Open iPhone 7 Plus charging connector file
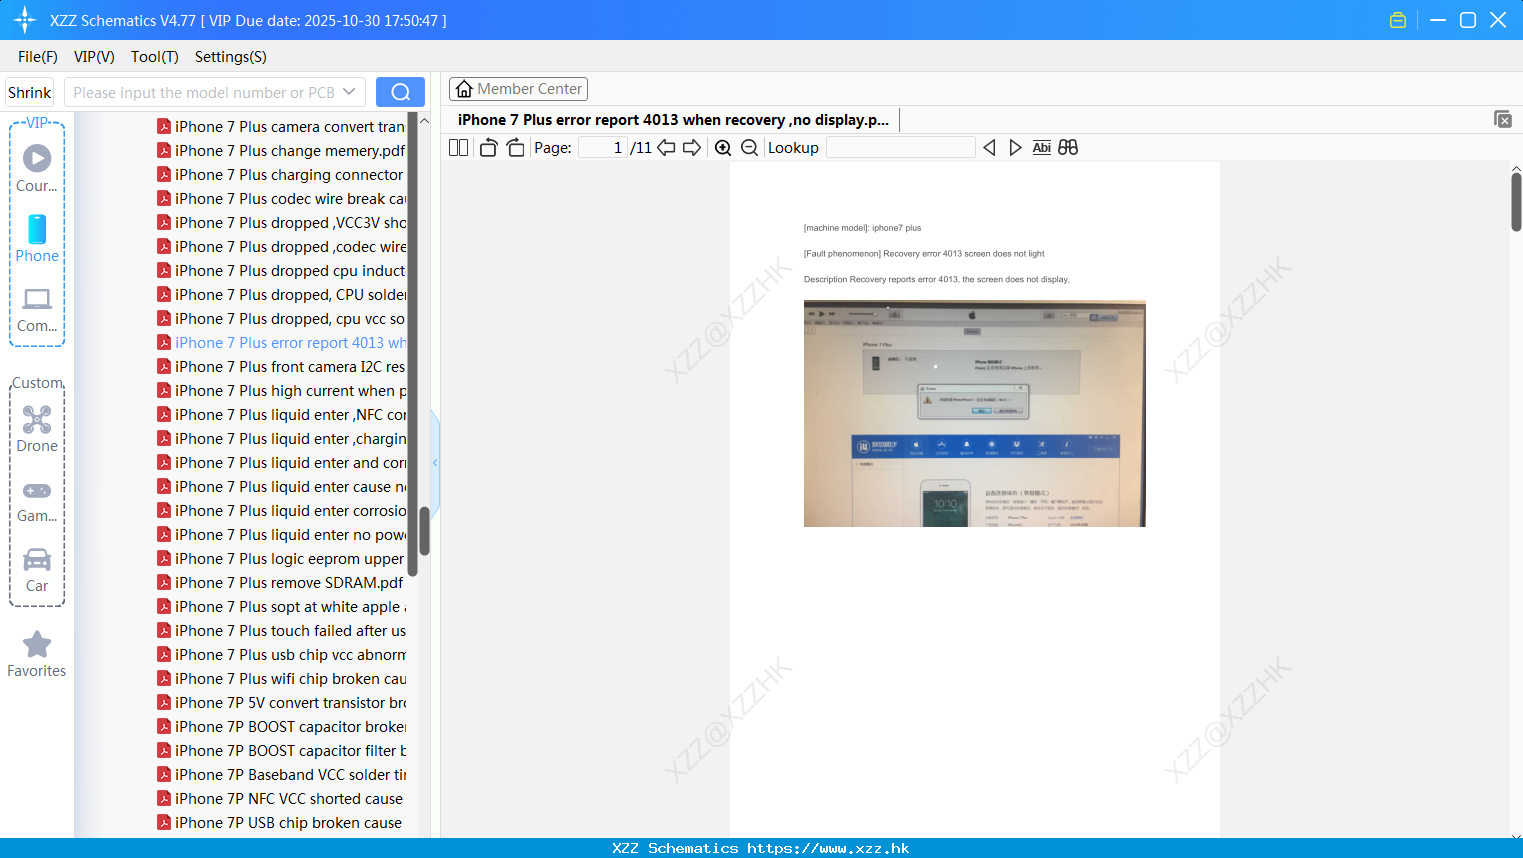The image size is (1523, 858). click(281, 174)
